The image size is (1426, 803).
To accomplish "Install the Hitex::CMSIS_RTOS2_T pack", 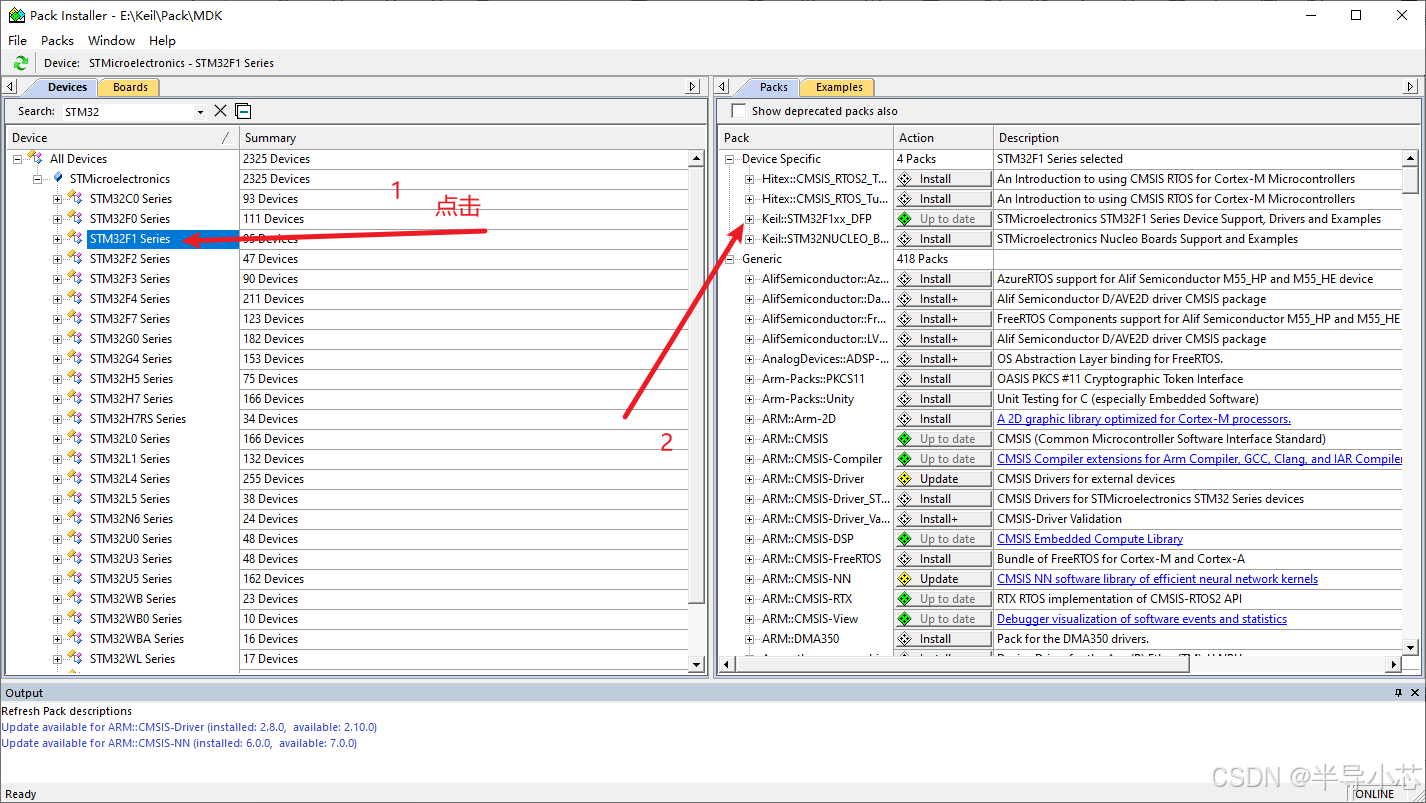I will tap(943, 179).
